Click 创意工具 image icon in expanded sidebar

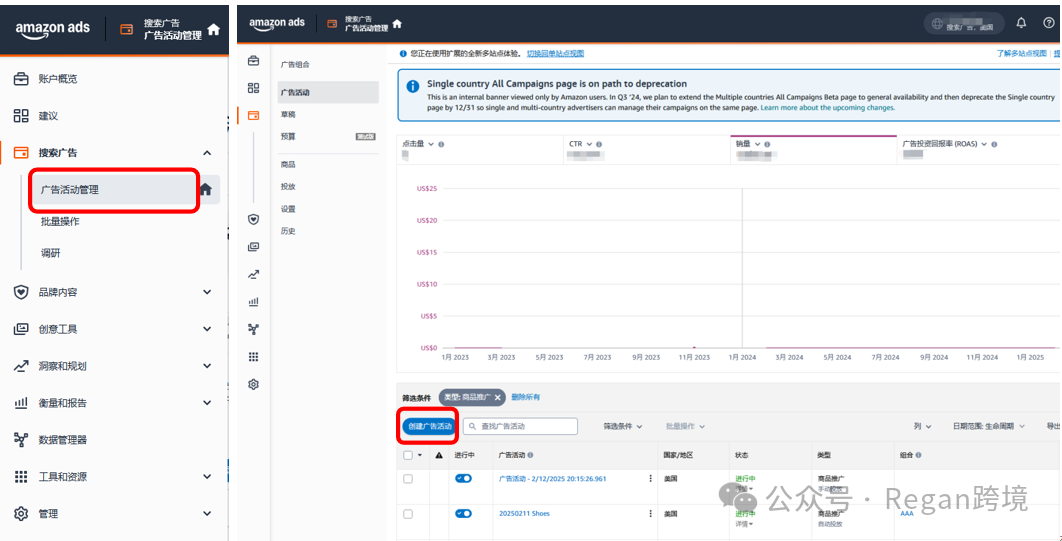coord(21,329)
